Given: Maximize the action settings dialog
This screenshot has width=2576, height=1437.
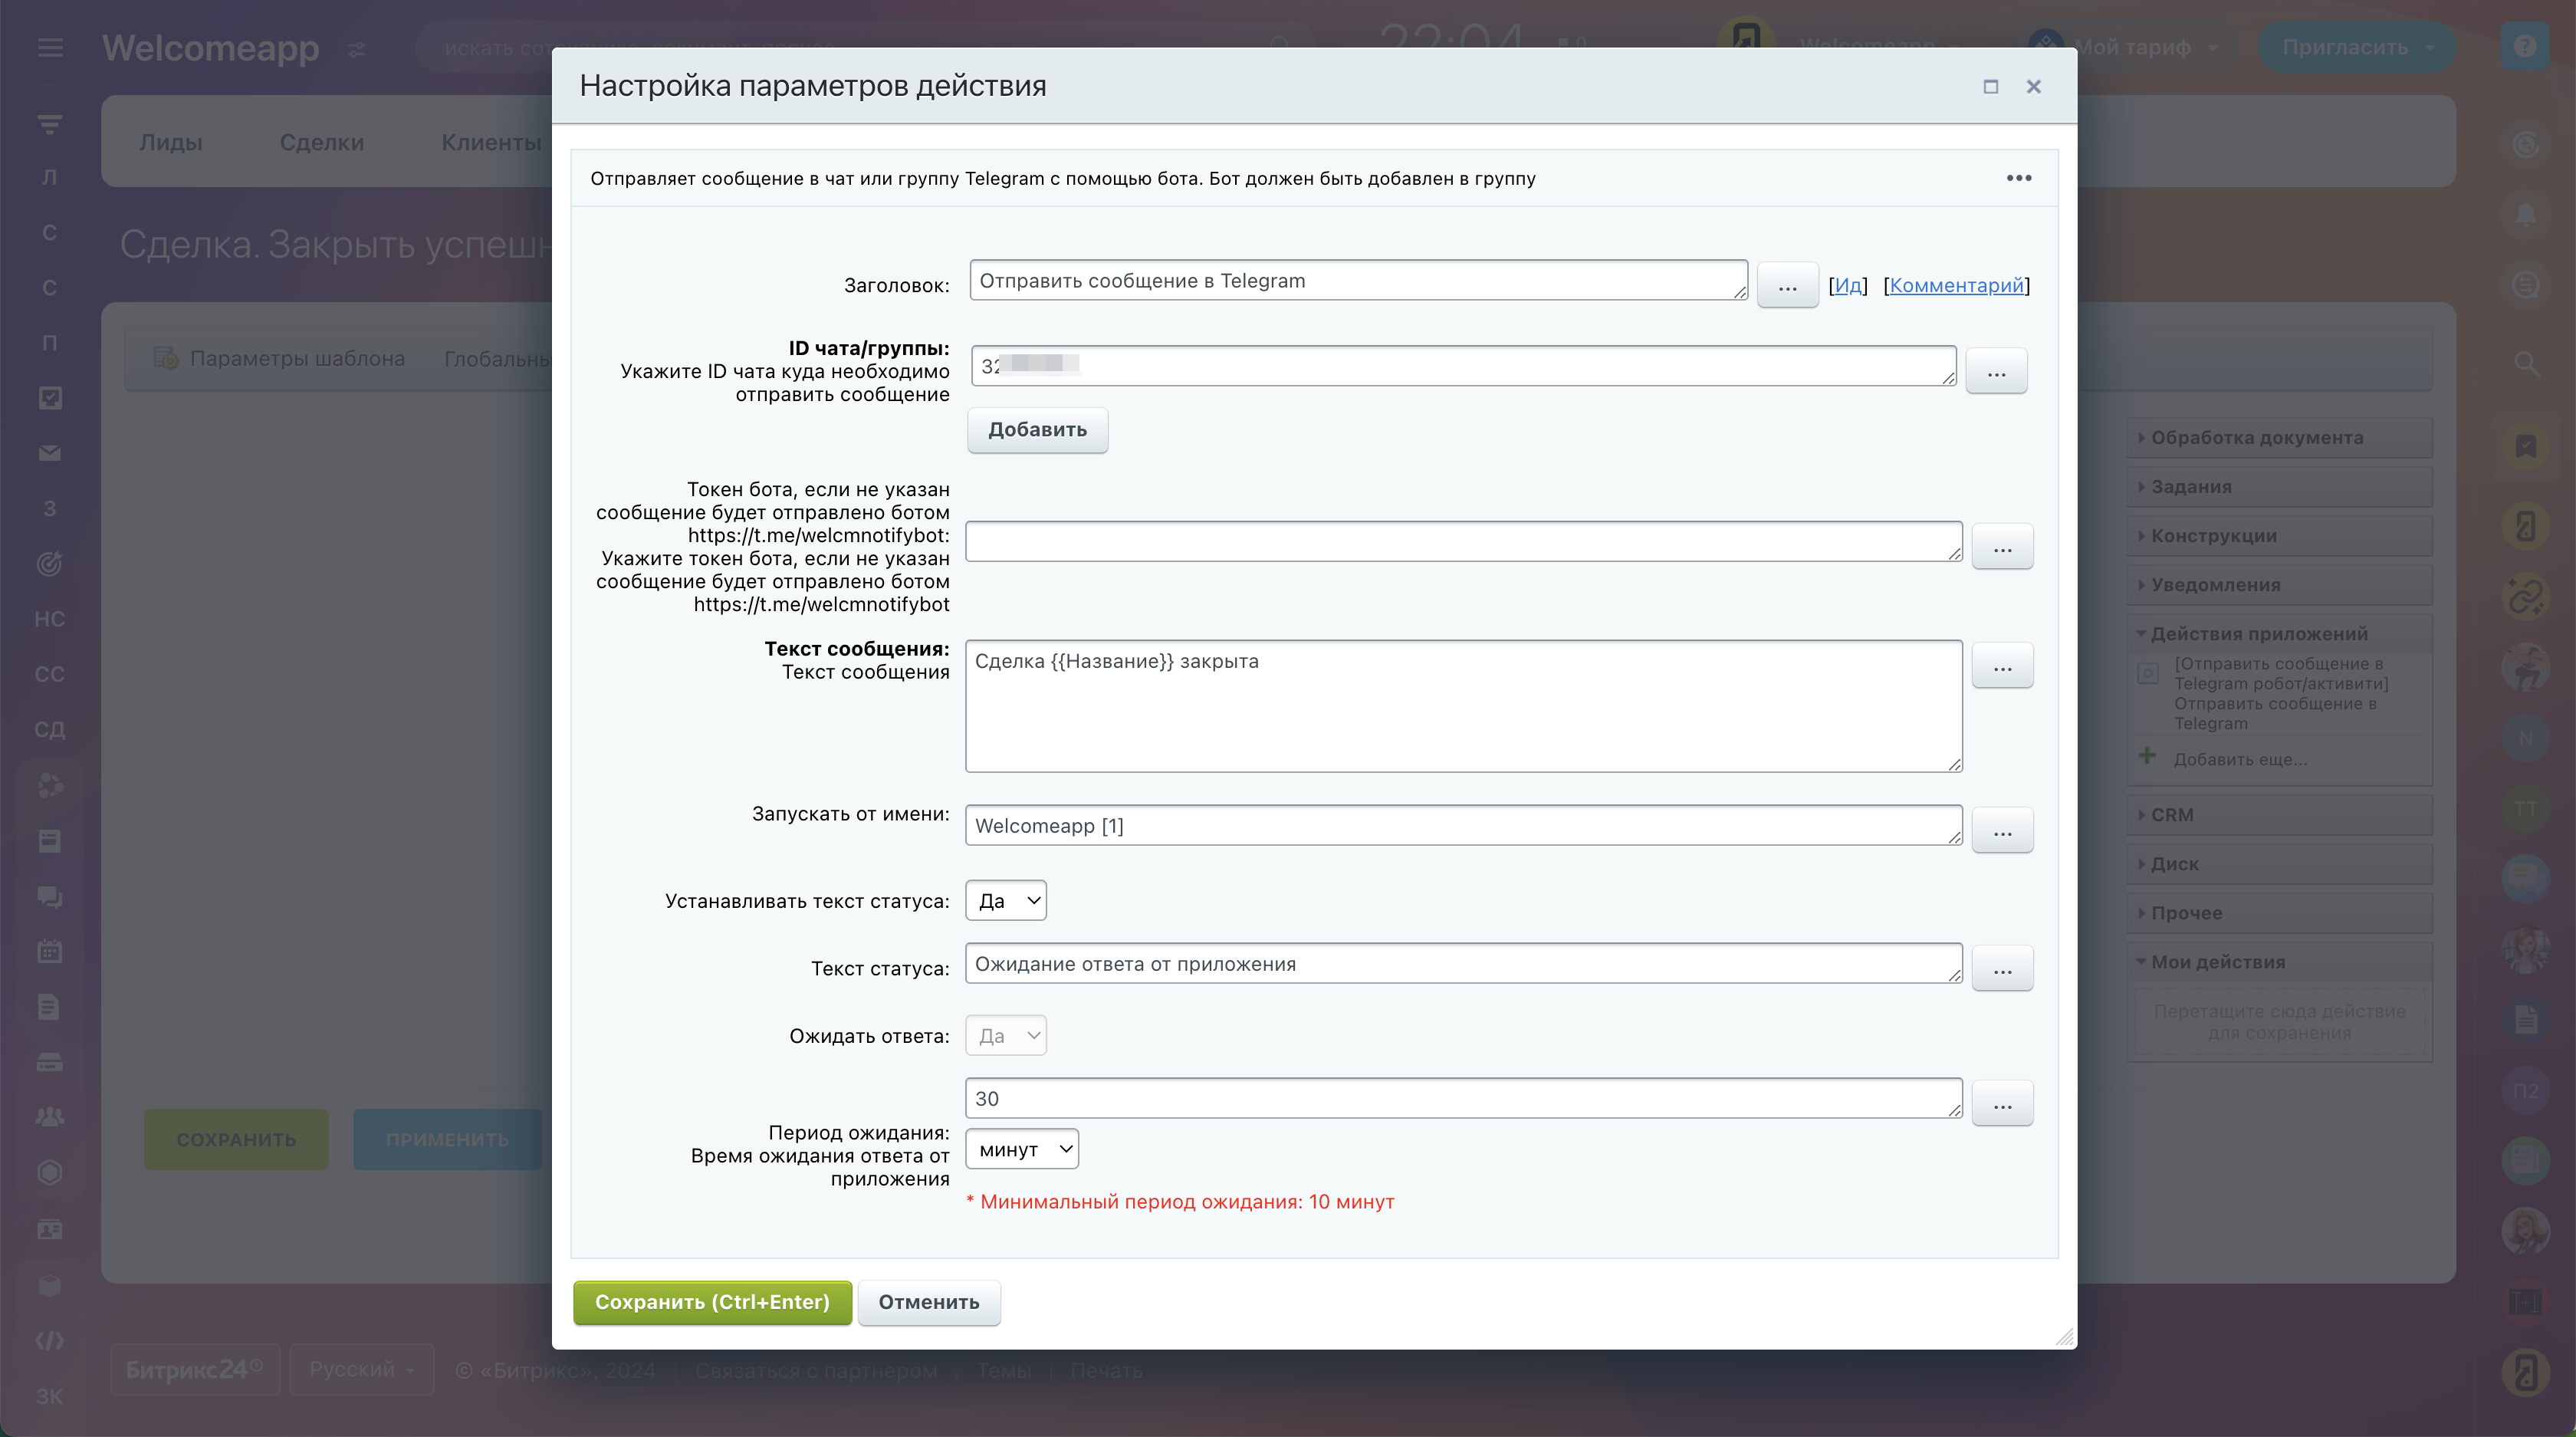Looking at the screenshot, I should pos(1990,87).
